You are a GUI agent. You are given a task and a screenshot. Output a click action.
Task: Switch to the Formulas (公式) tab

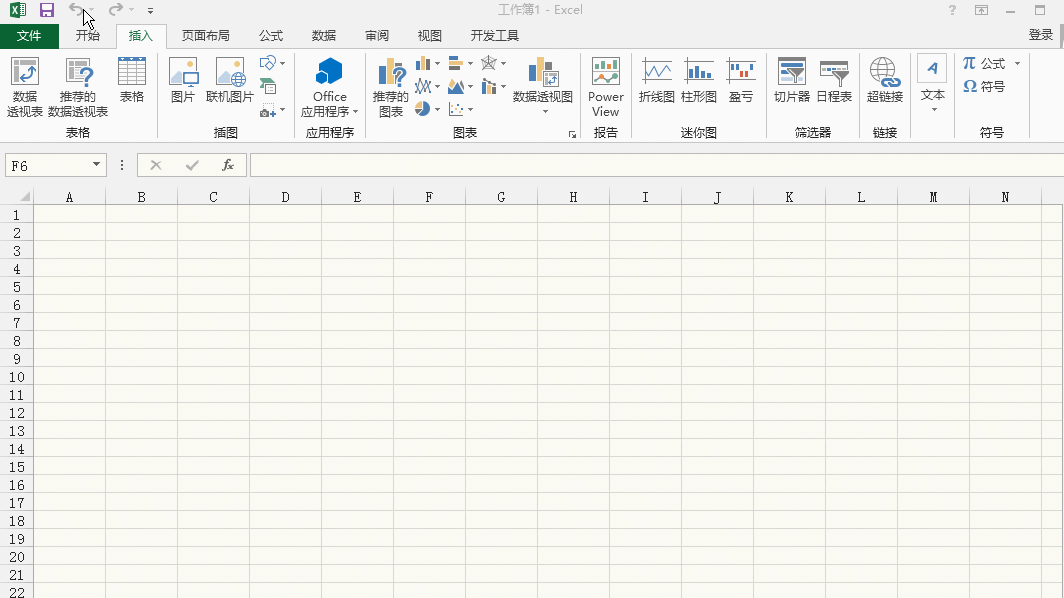tap(271, 35)
